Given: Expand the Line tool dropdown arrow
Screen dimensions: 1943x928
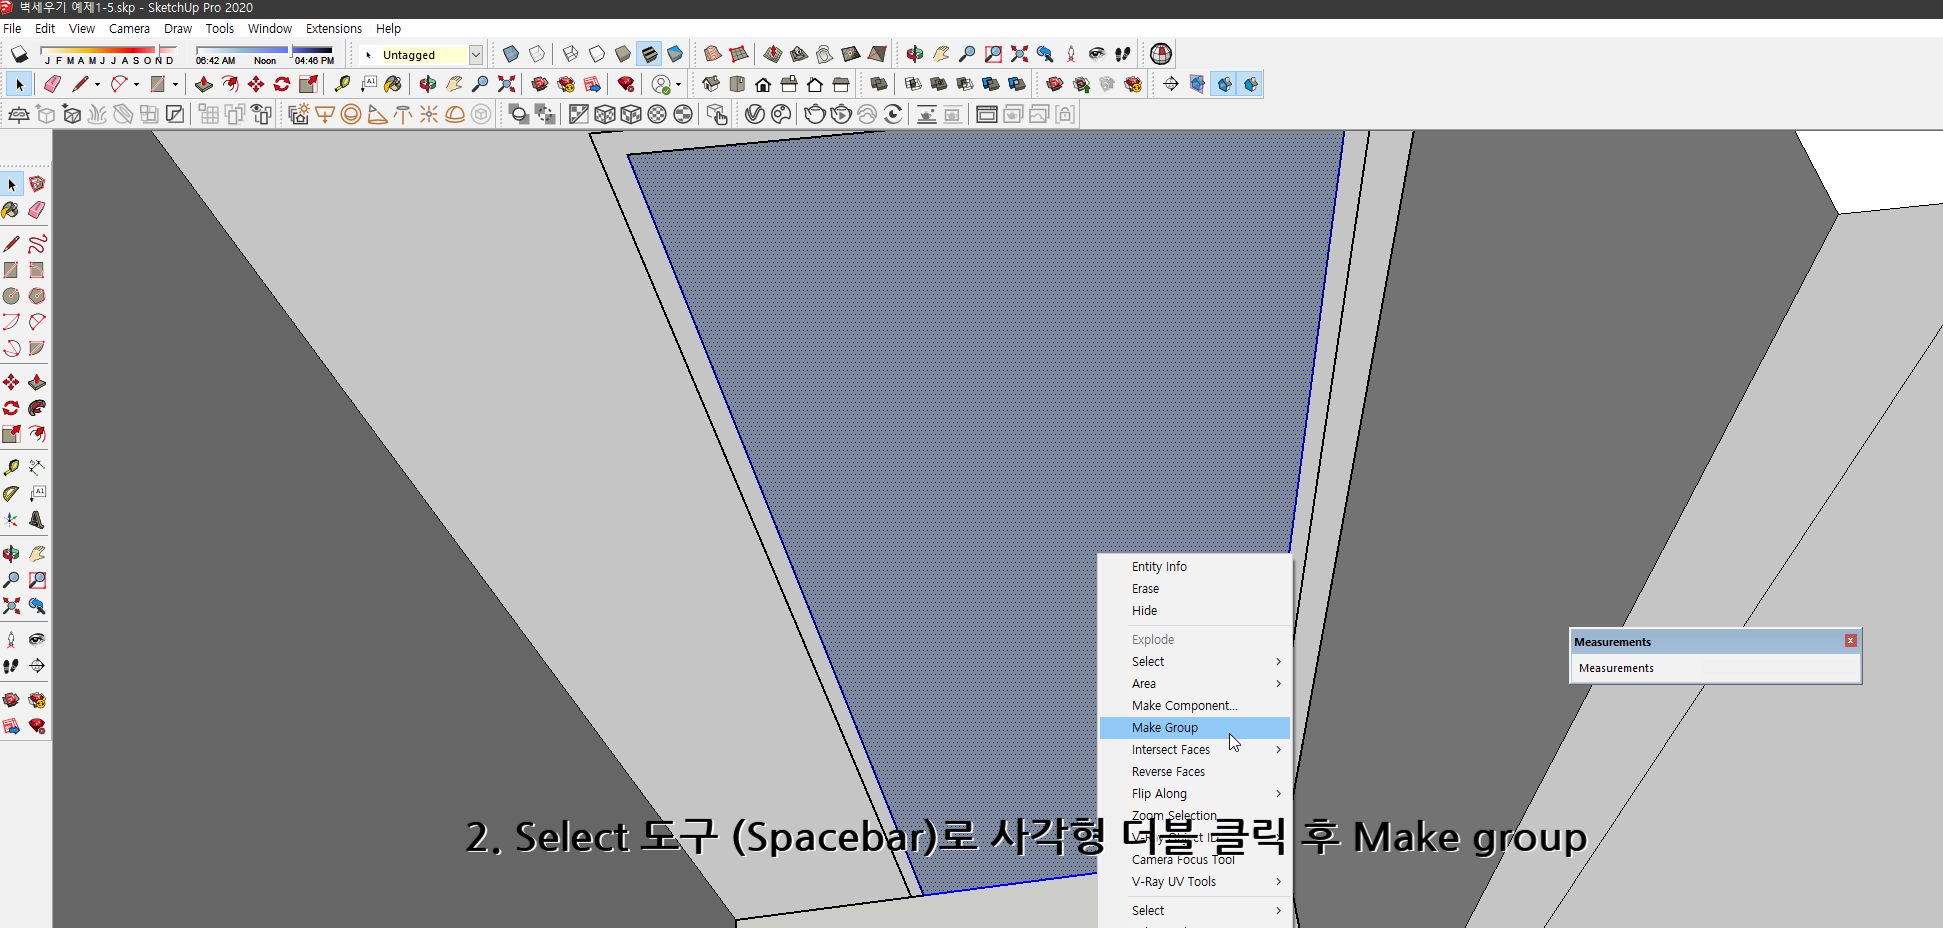Looking at the screenshot, I should point(97,85).
